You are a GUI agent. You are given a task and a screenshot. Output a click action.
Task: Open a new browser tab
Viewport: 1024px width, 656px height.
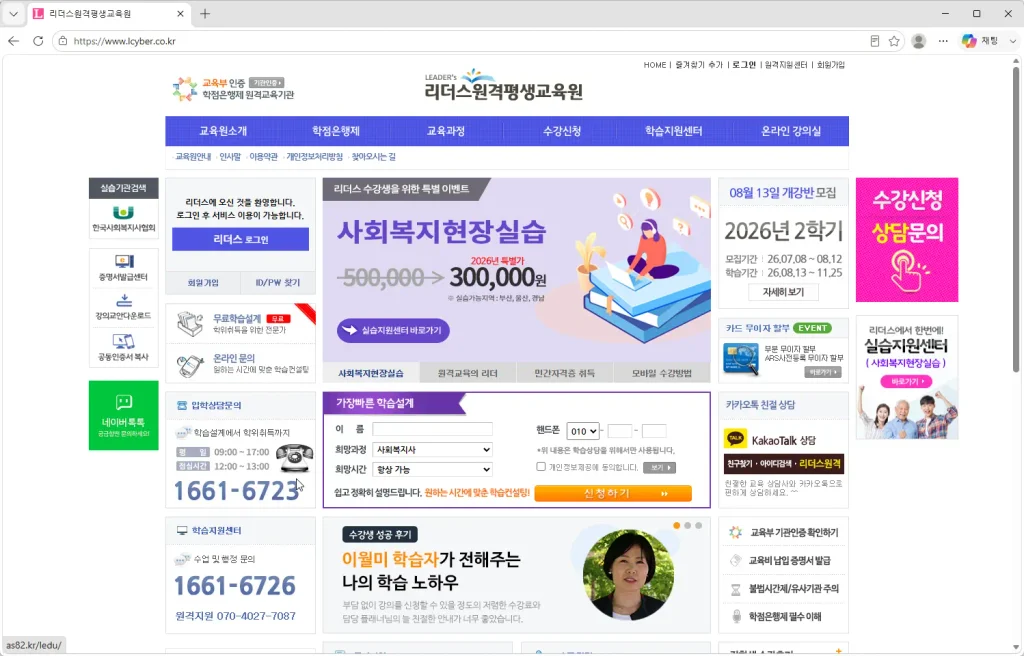click(205, 14)
